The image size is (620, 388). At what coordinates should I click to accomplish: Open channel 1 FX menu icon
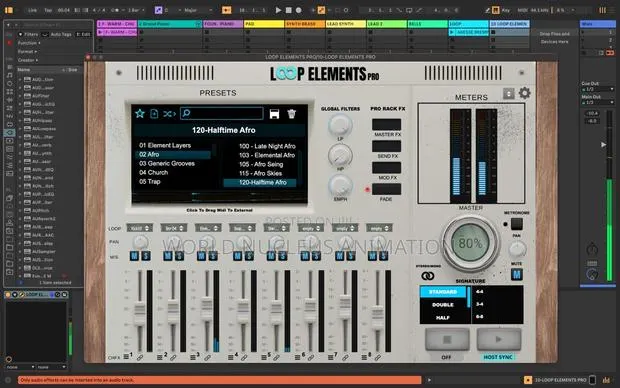(x=126, y=357)
